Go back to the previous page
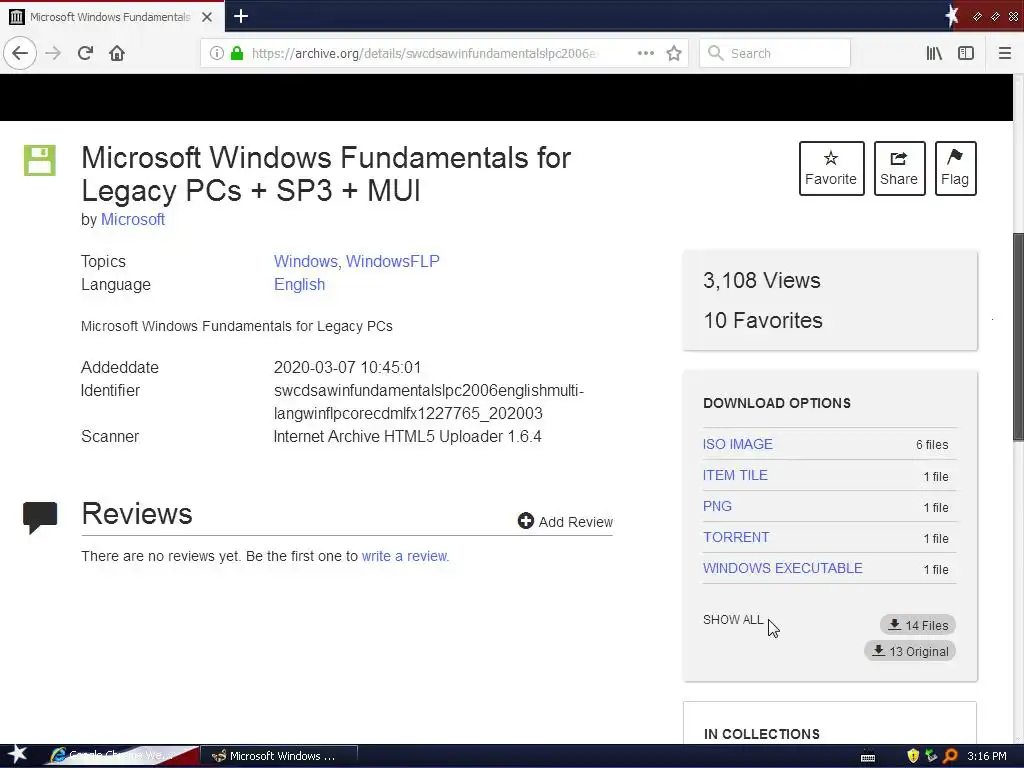 [x=20, y=53]
